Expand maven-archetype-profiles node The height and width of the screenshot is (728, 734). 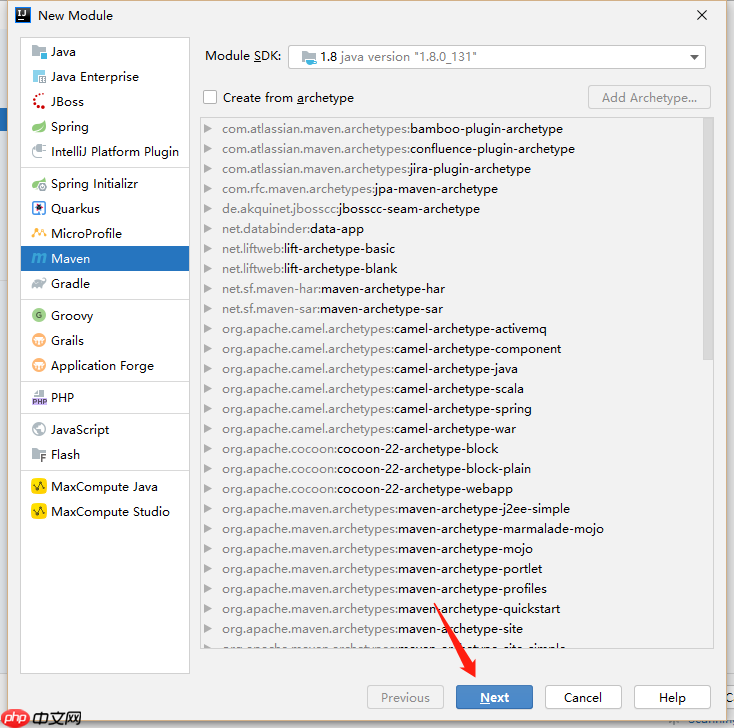coord(208,588)
